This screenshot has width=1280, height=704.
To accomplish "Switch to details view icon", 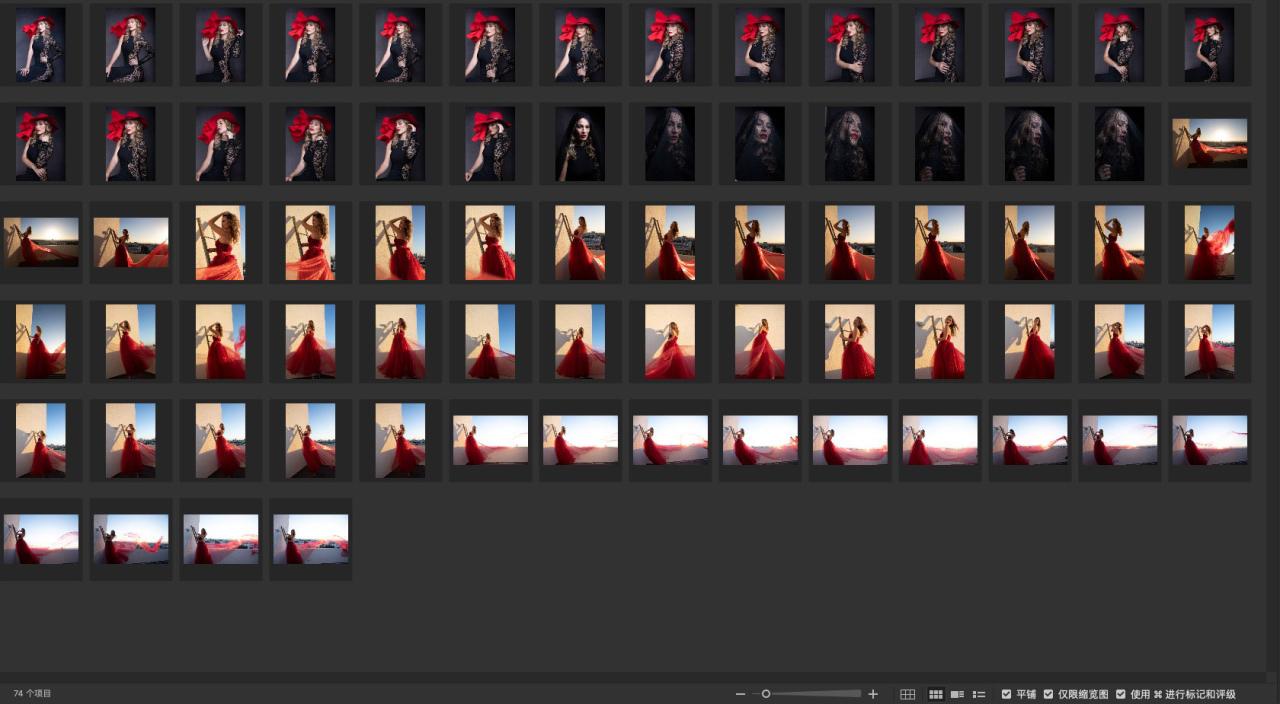I will pyautogui.click(x=957, y=694).
